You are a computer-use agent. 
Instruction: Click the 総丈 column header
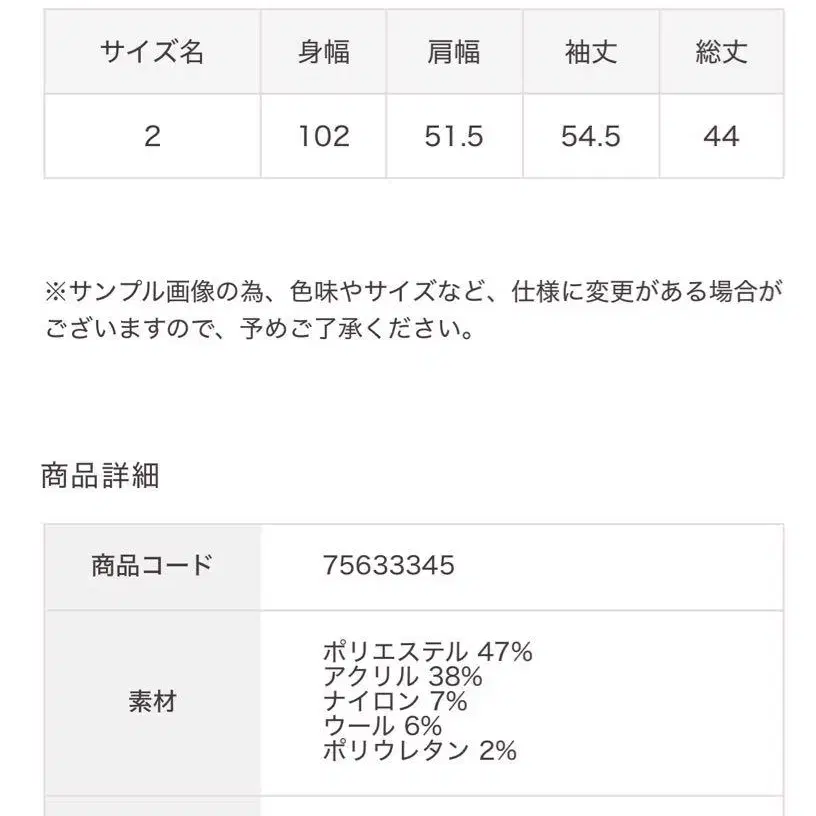(721, 53)
